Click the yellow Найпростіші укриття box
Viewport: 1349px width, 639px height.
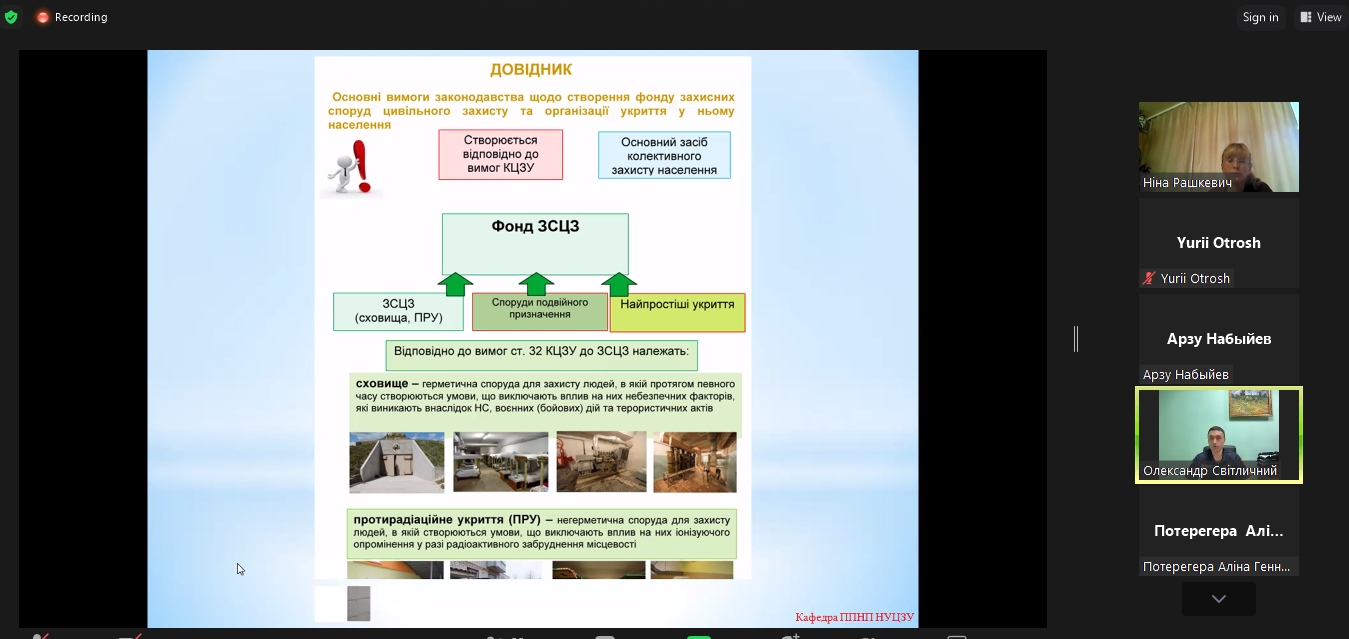tap(677, 312)
